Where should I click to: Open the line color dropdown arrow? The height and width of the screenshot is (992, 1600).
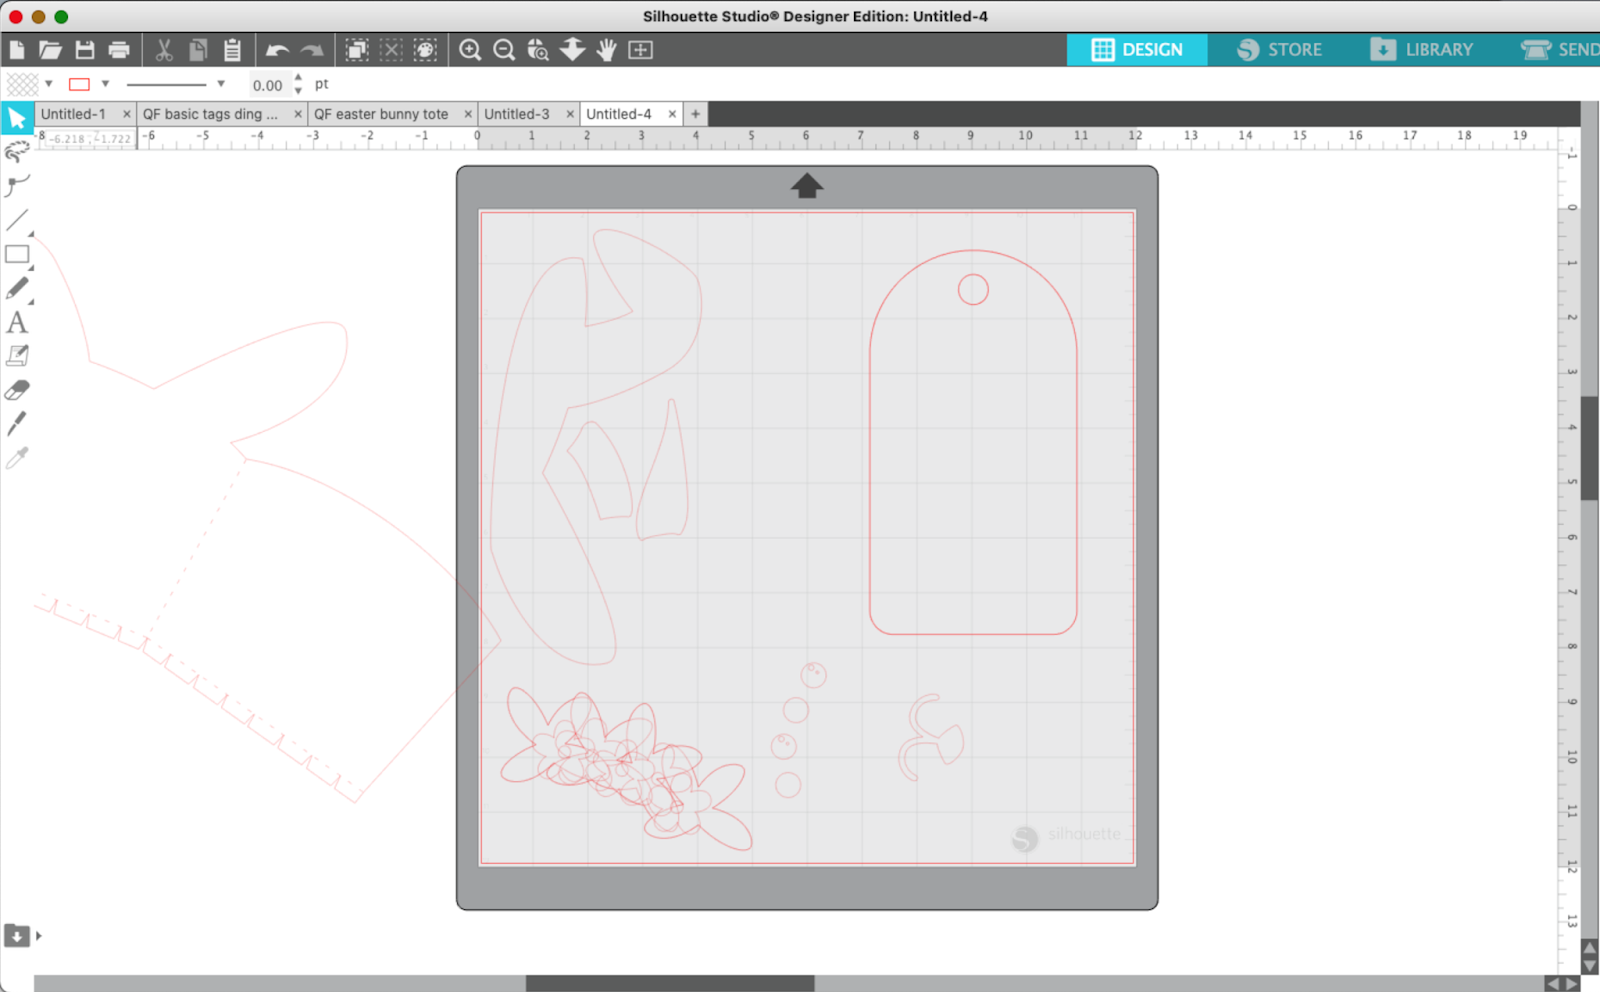pos(105,84)
